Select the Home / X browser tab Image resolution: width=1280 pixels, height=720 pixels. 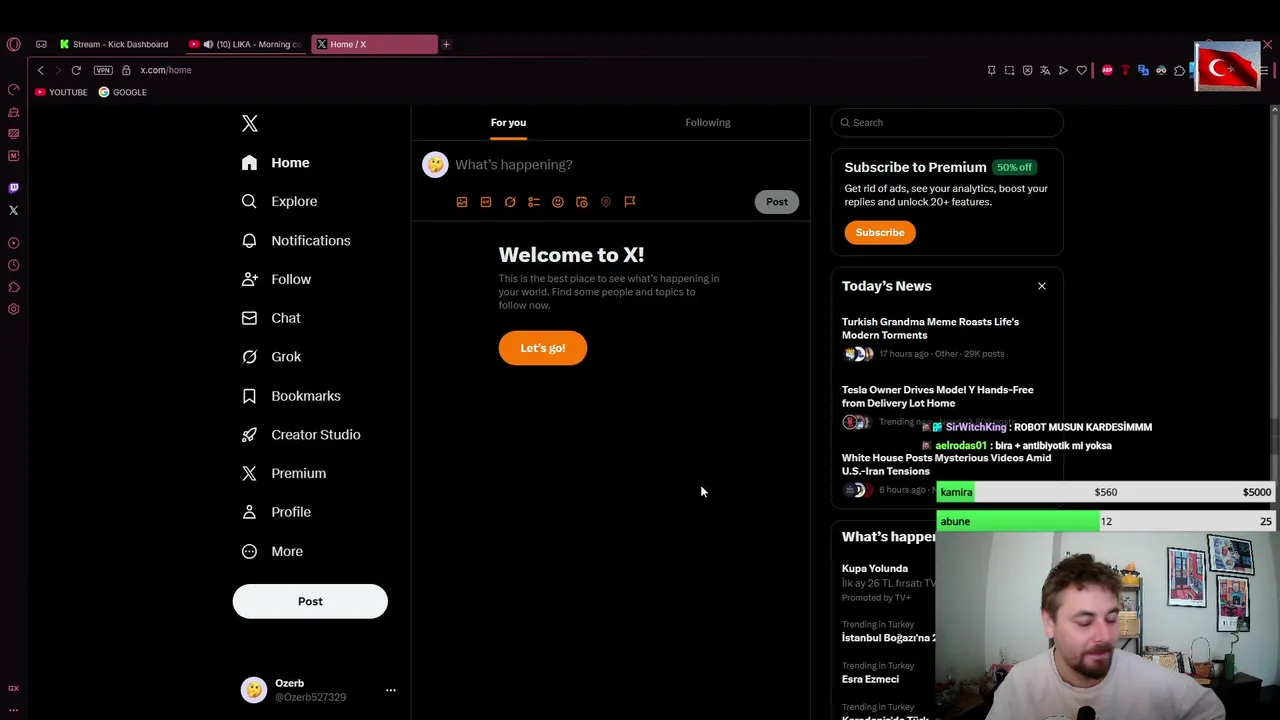click(374, 44)
